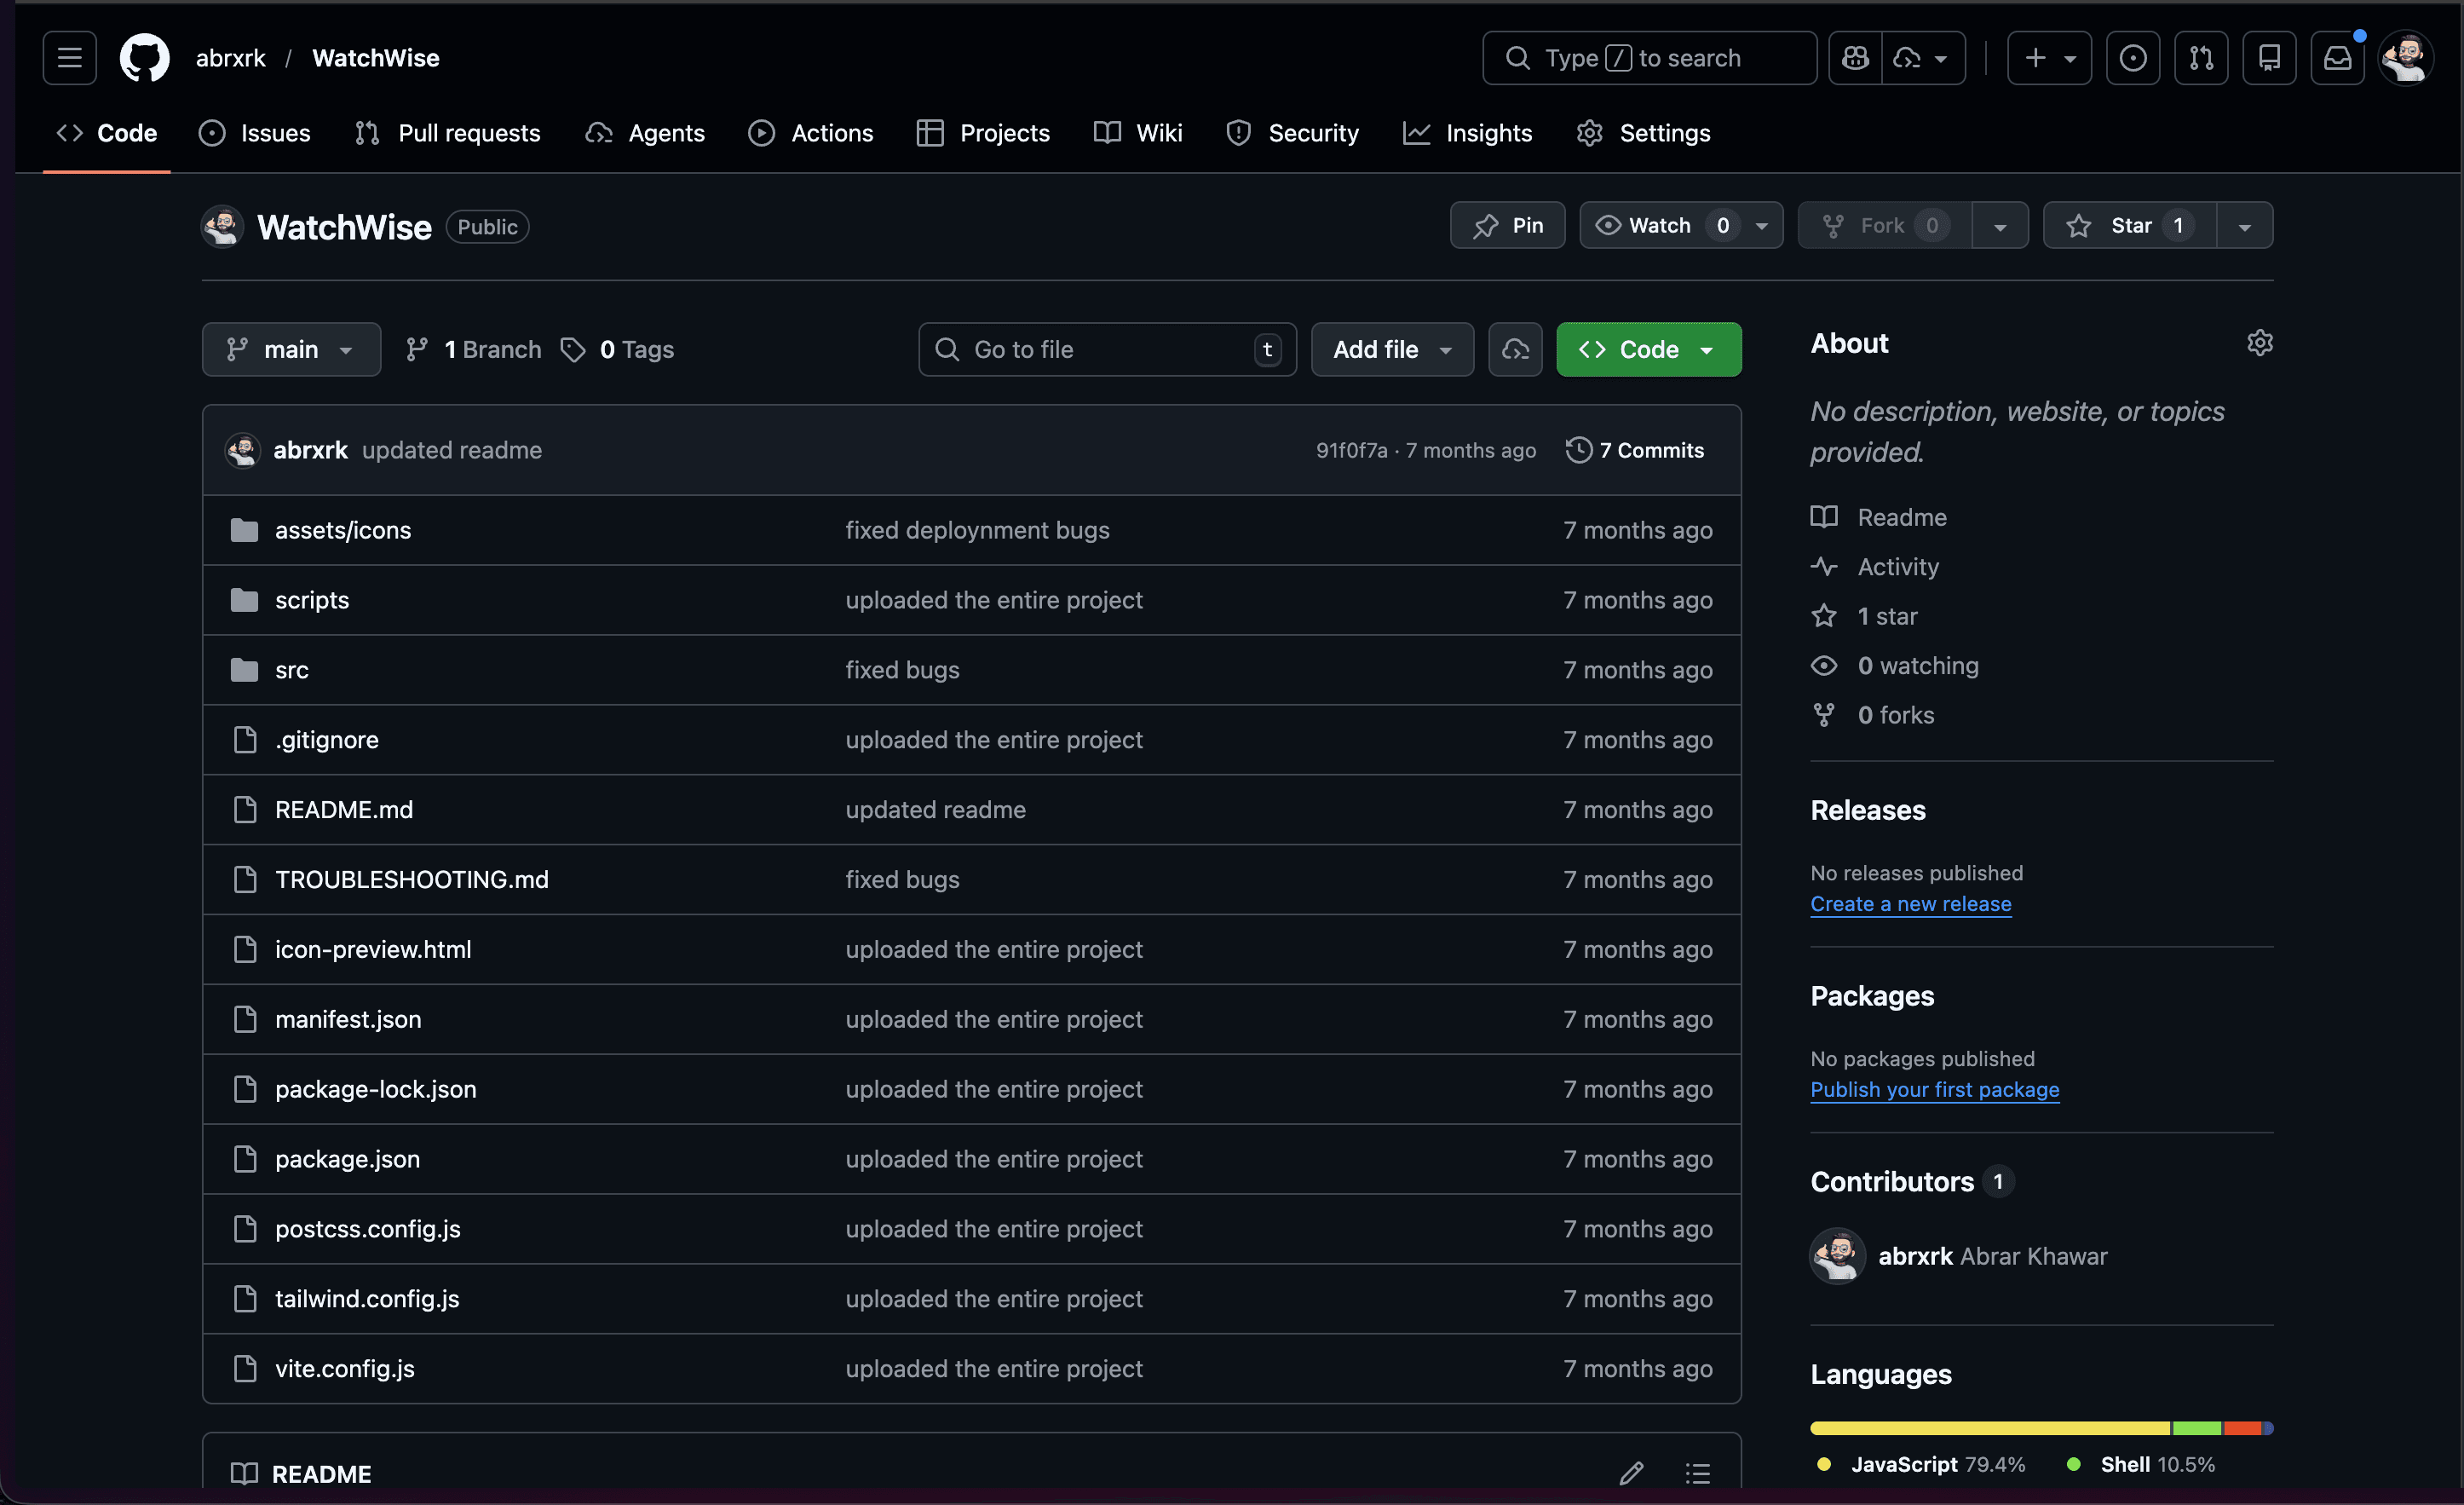Viewport: 2464px width, 1505px height.
Task: Click the GitHub logo home icon
Action: pyautogui.click(x=144, y=58)
